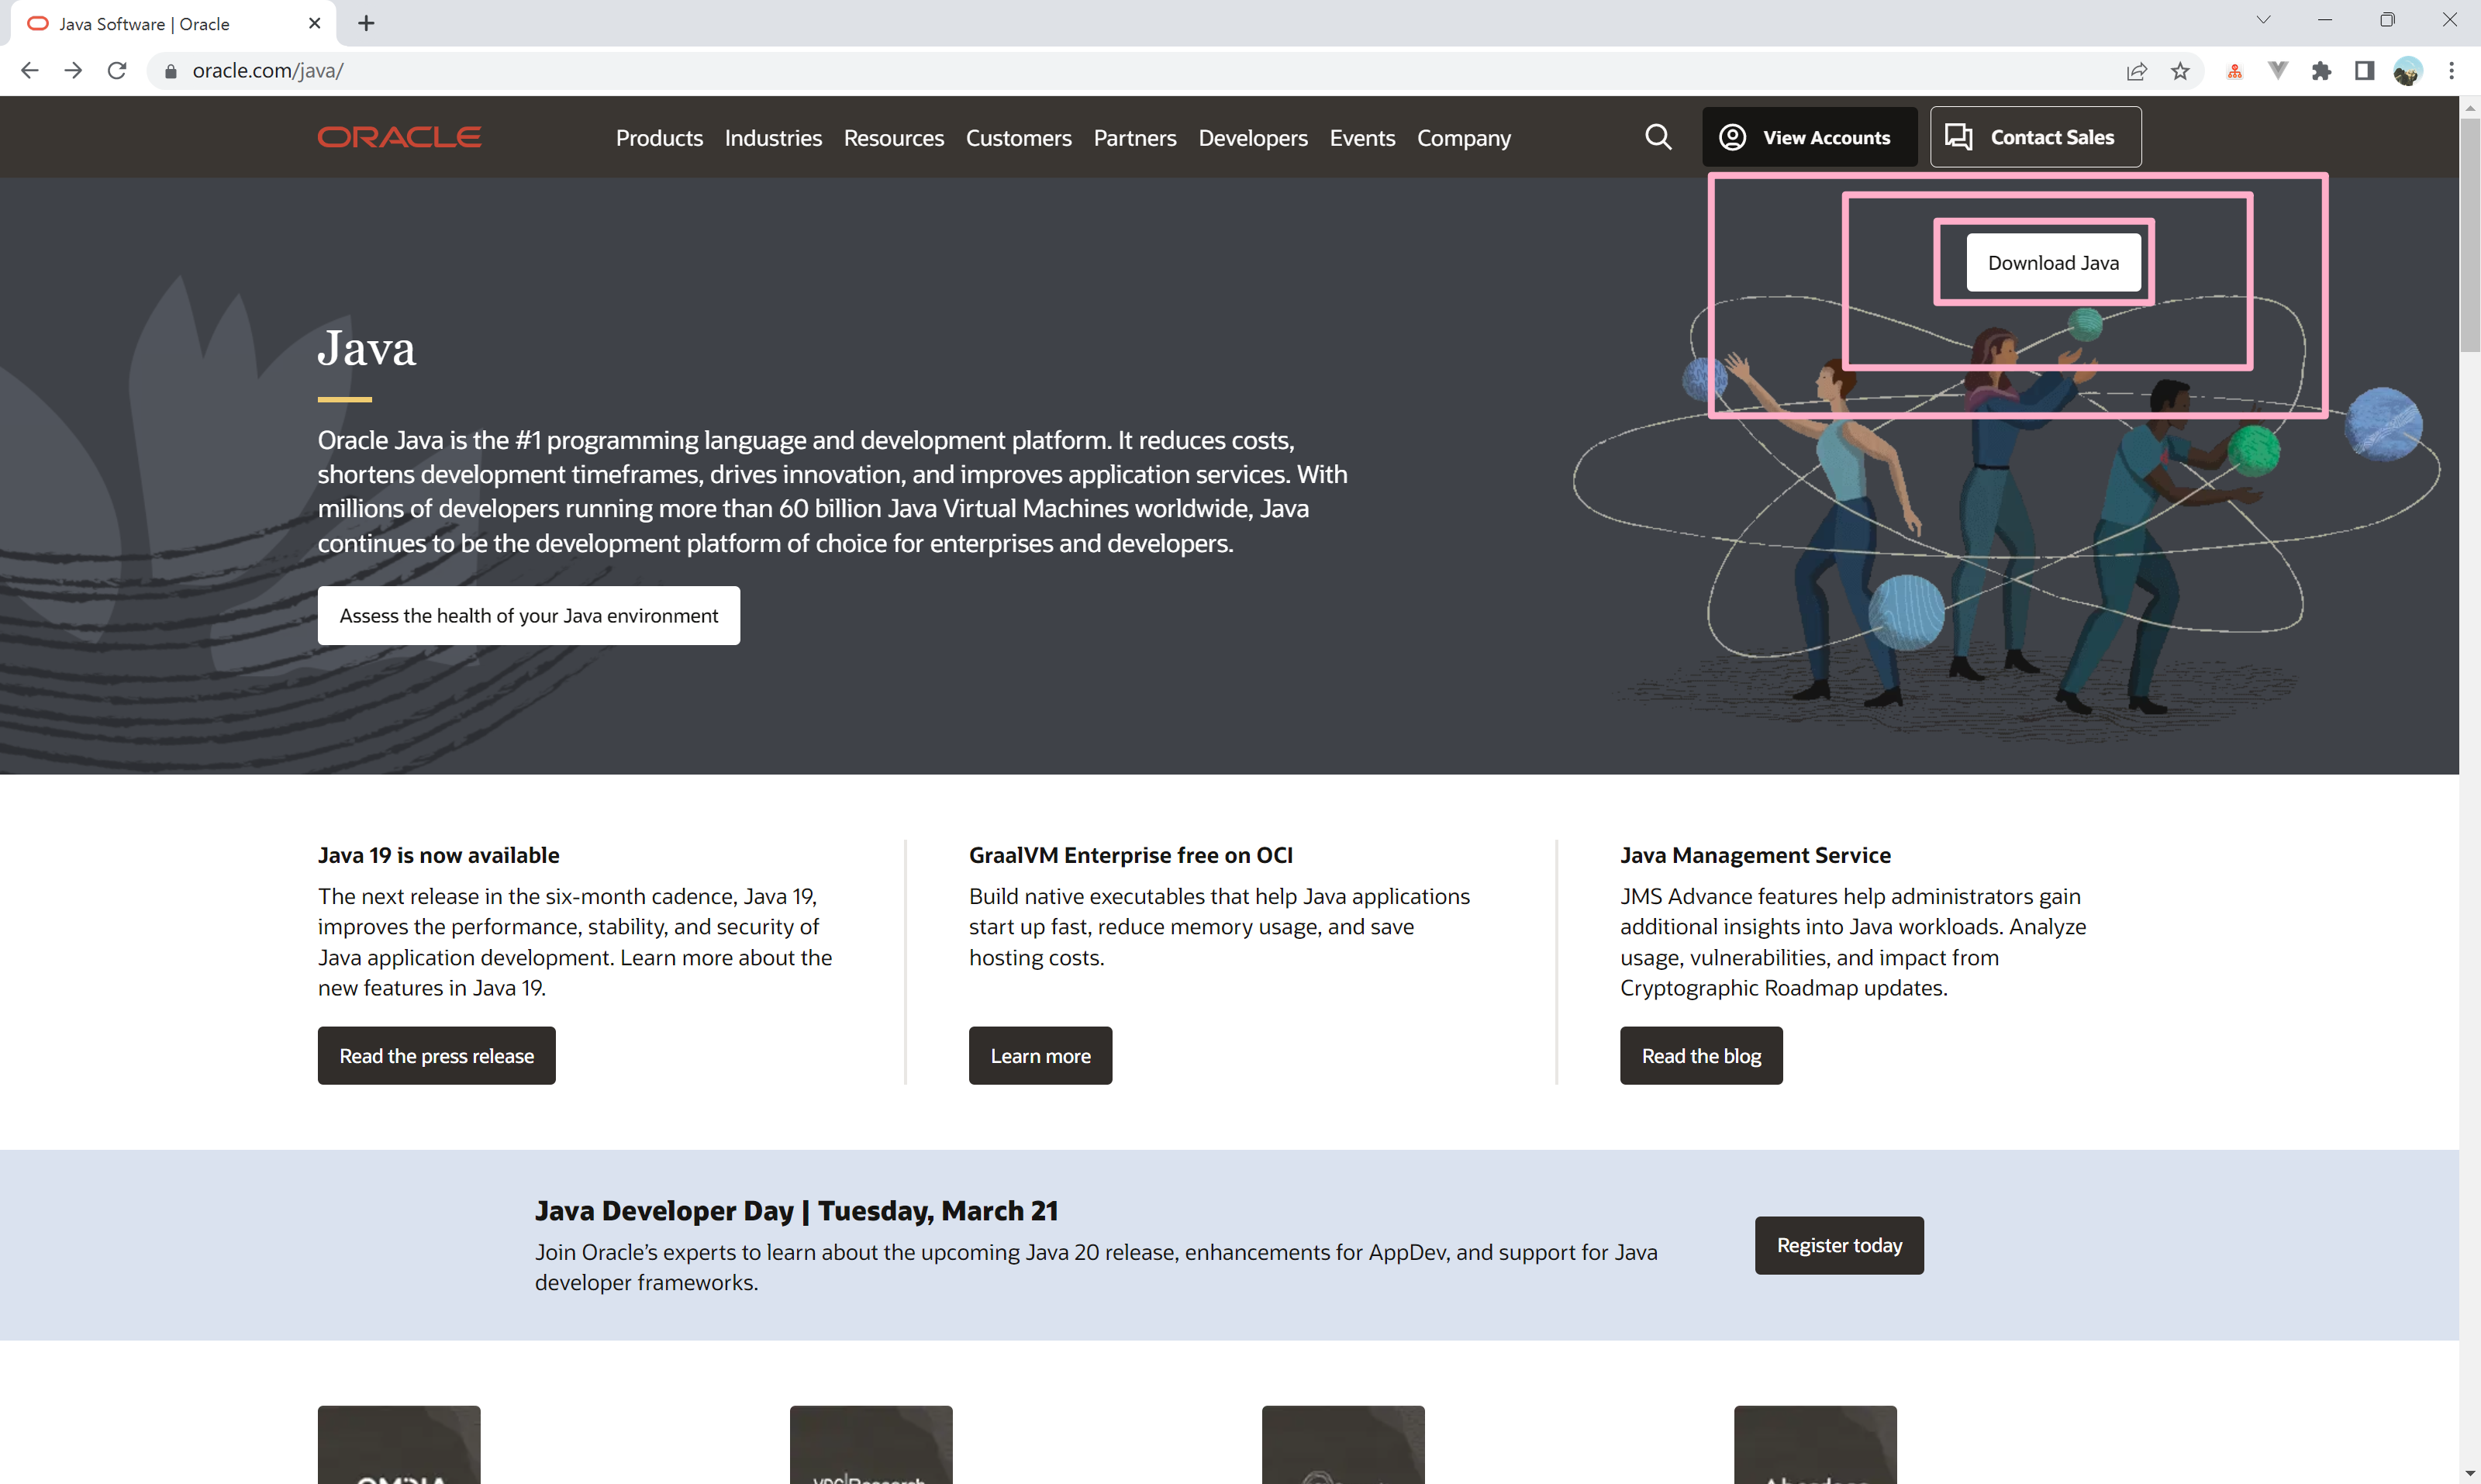Bookmark this page with the star icon
The height and width of the screenshot is (1484, 2481).
click(2180, 71)
